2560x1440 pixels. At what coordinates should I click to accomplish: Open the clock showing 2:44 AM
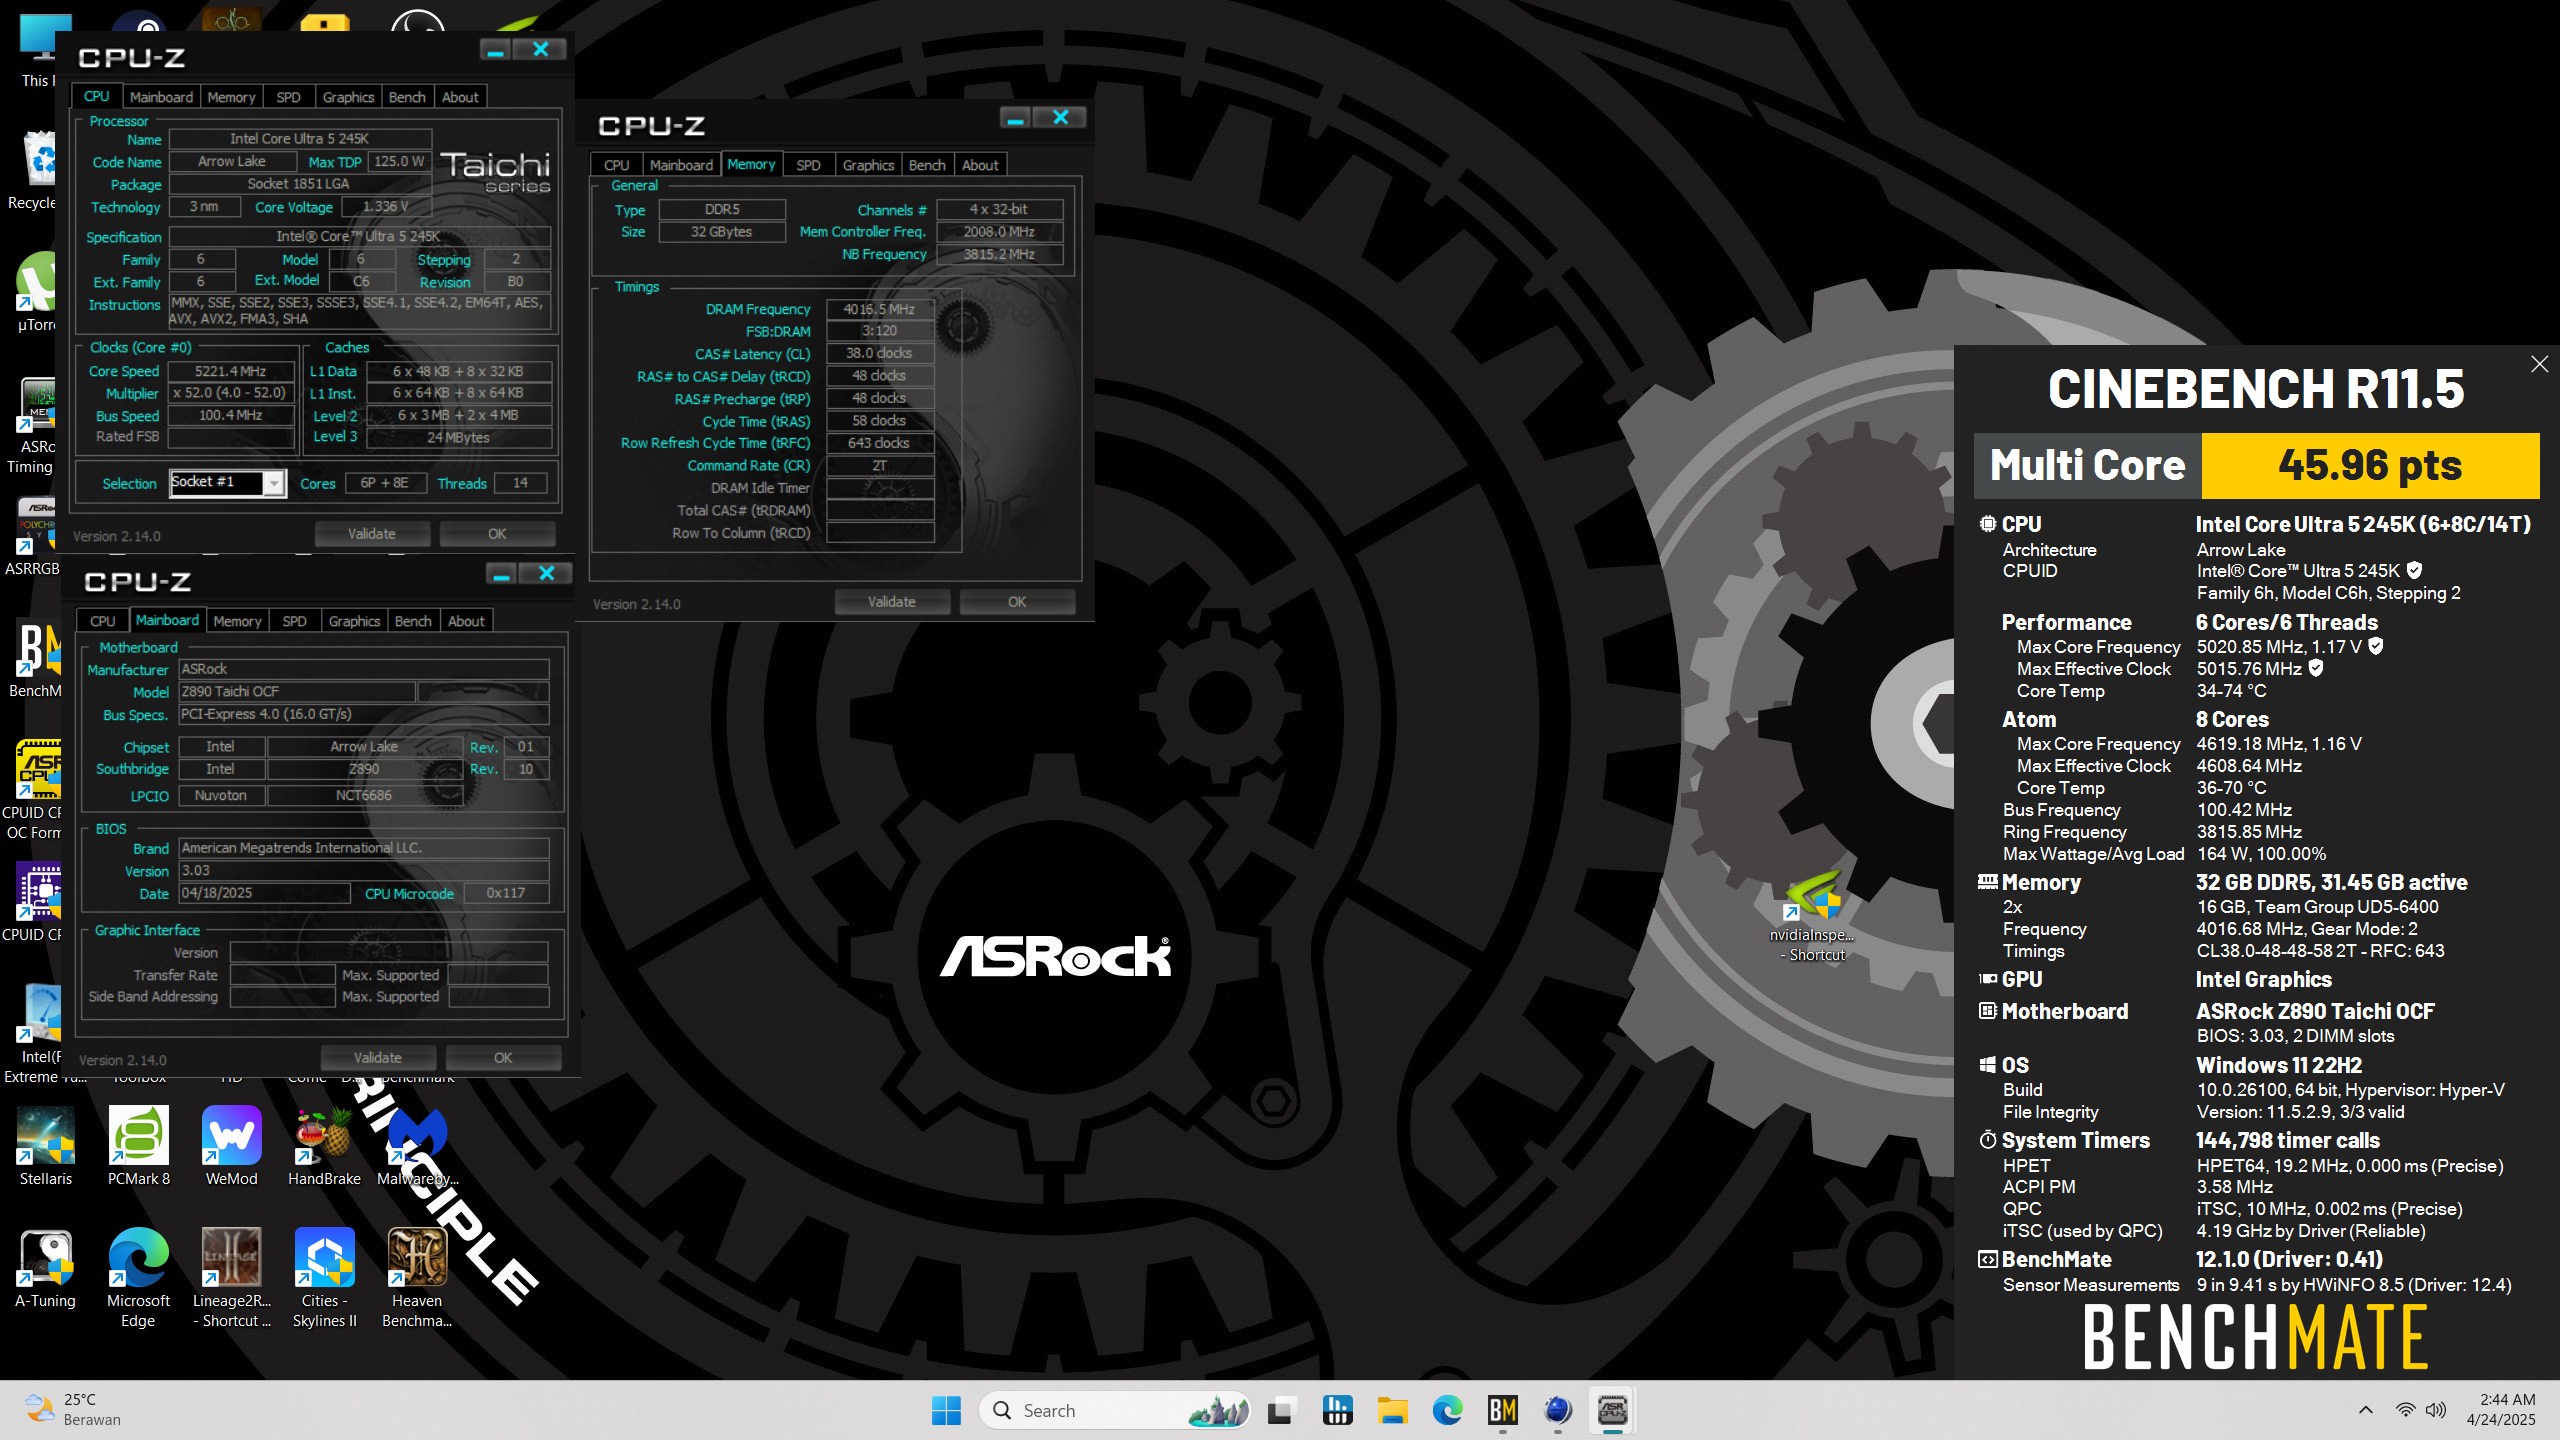(x=2500, y=1410)
